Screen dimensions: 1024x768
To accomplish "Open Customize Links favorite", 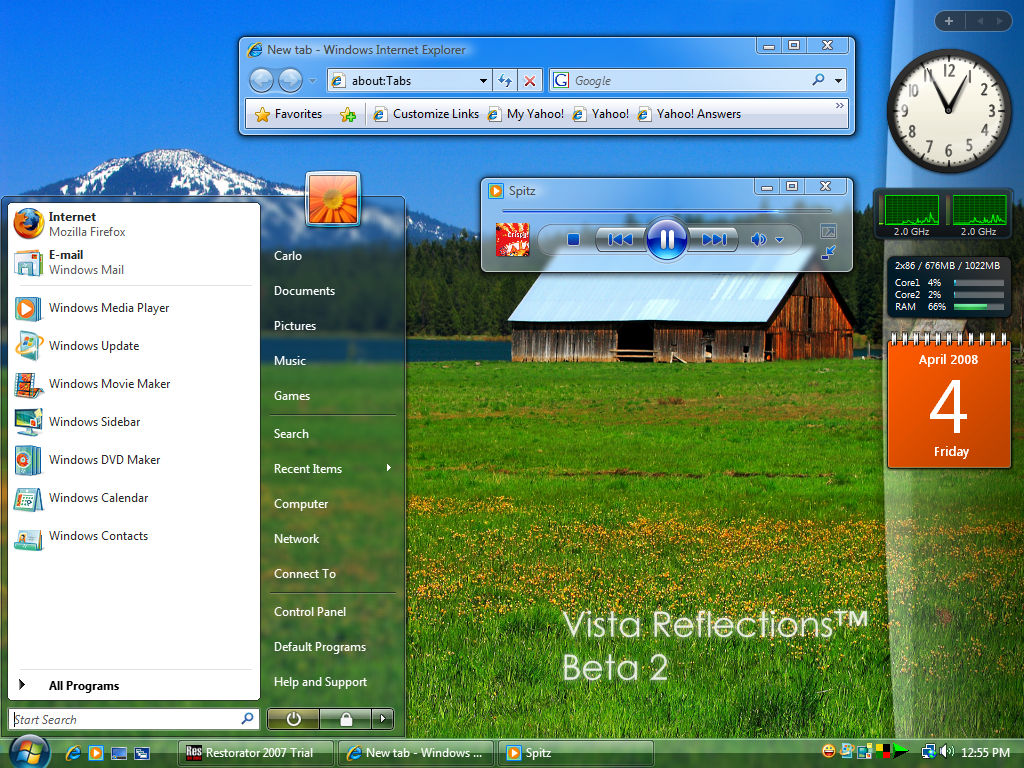I will click(426, 114).
